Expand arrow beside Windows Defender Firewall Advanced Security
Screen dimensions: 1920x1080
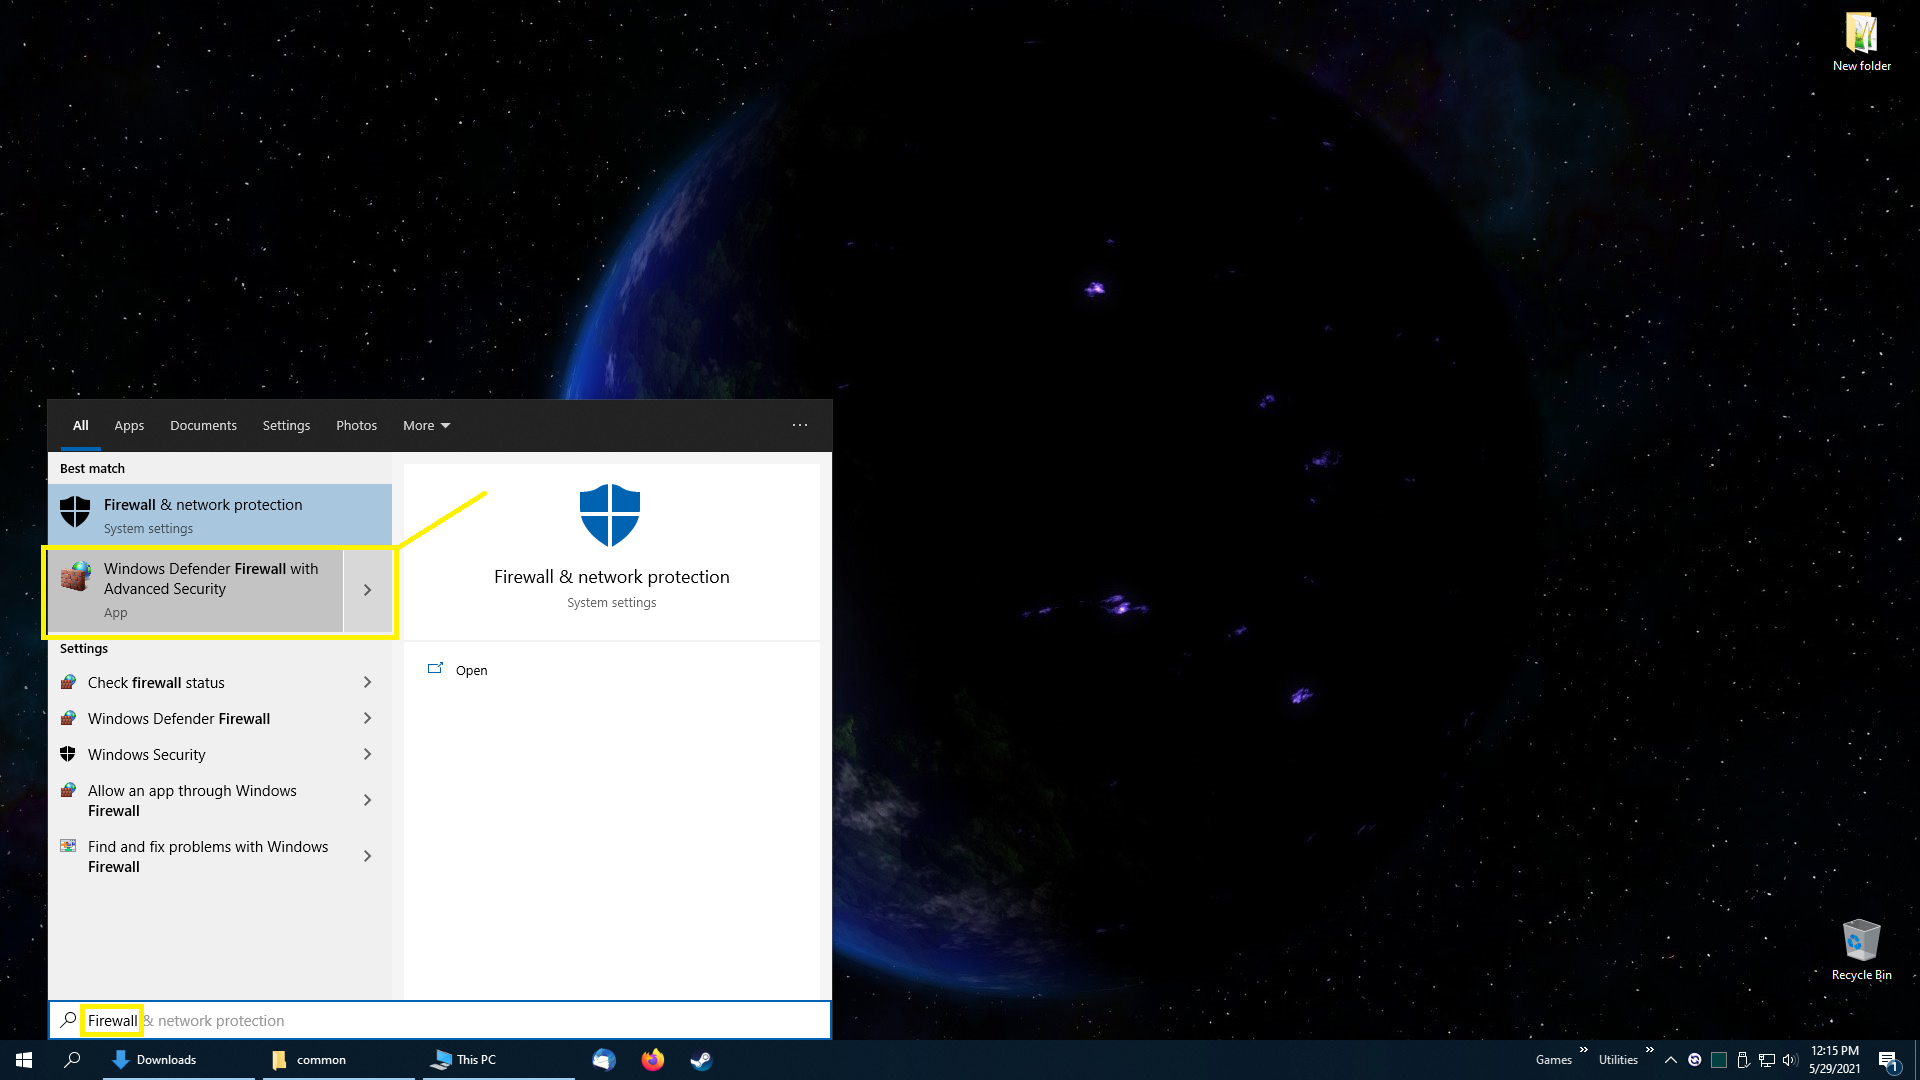pos(367,590)
